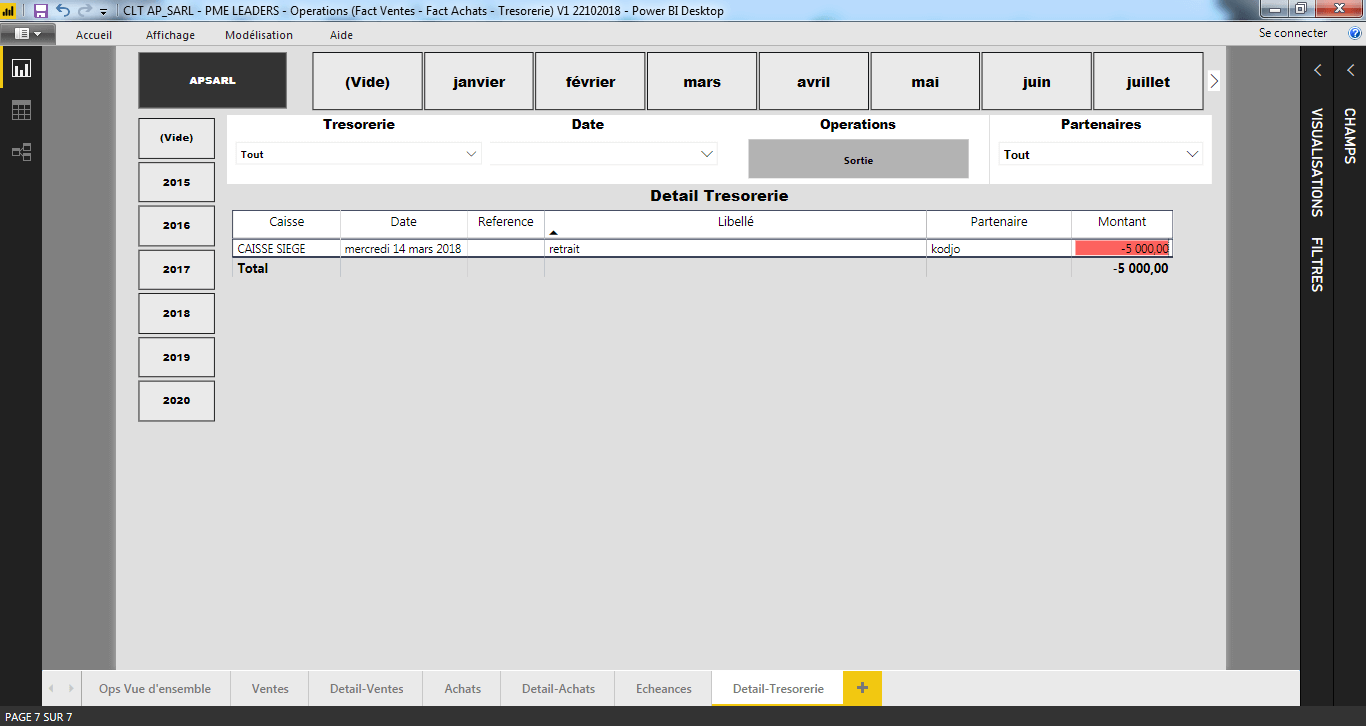Image resolution: width=1366 pixels, height=726 pixels.
Task: Click the red -5 000,00 amount cell
Action: point(1122,249)
